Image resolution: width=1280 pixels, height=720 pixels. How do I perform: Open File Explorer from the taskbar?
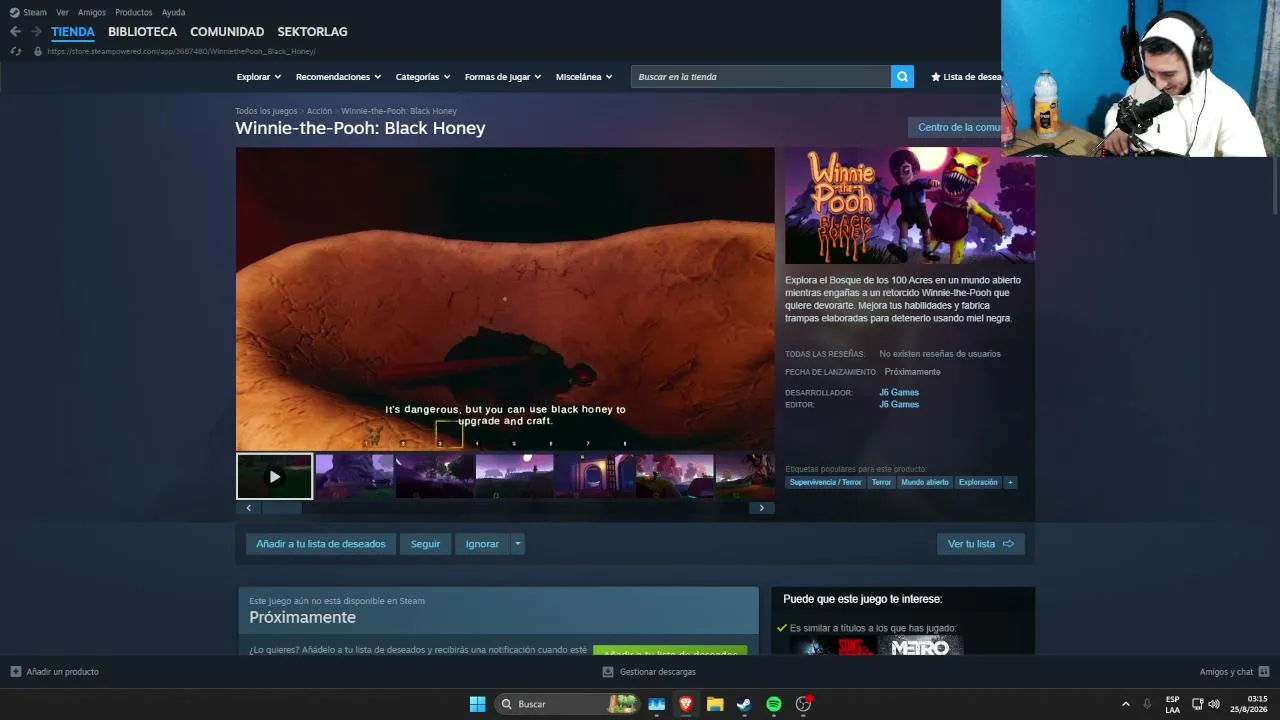click(x=715, y=704)
